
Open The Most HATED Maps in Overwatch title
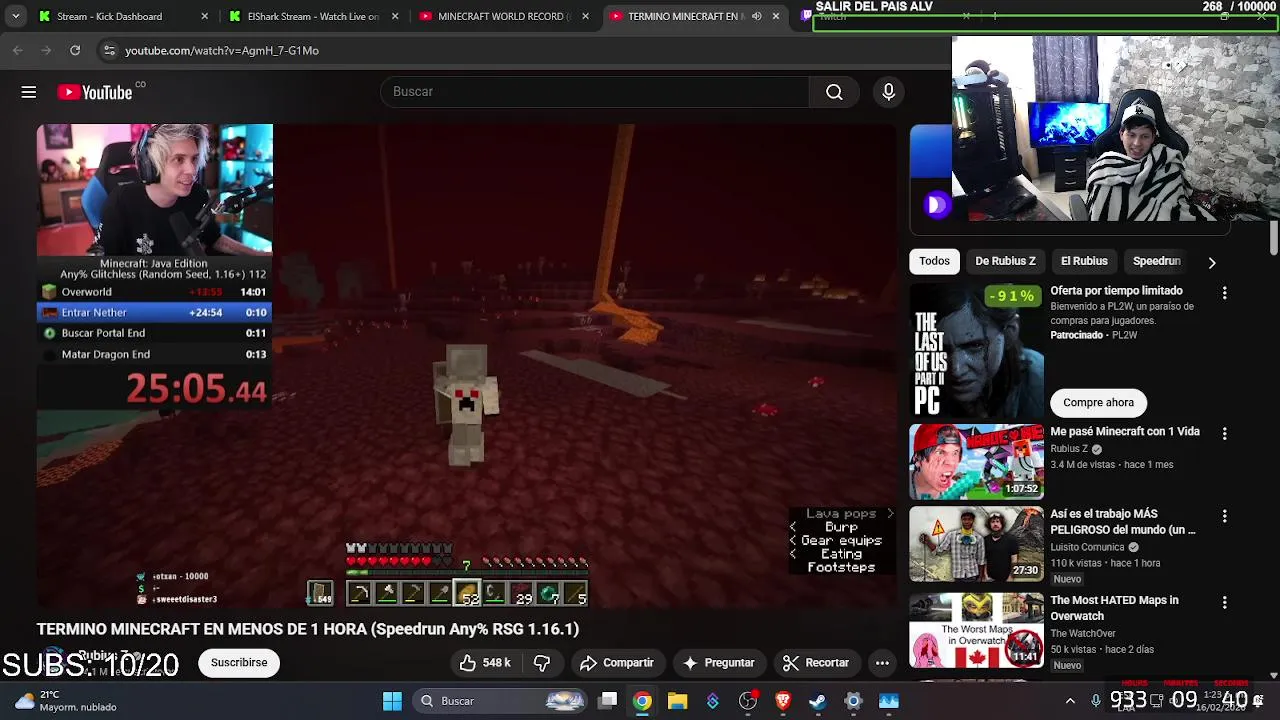coord(1114,608)
